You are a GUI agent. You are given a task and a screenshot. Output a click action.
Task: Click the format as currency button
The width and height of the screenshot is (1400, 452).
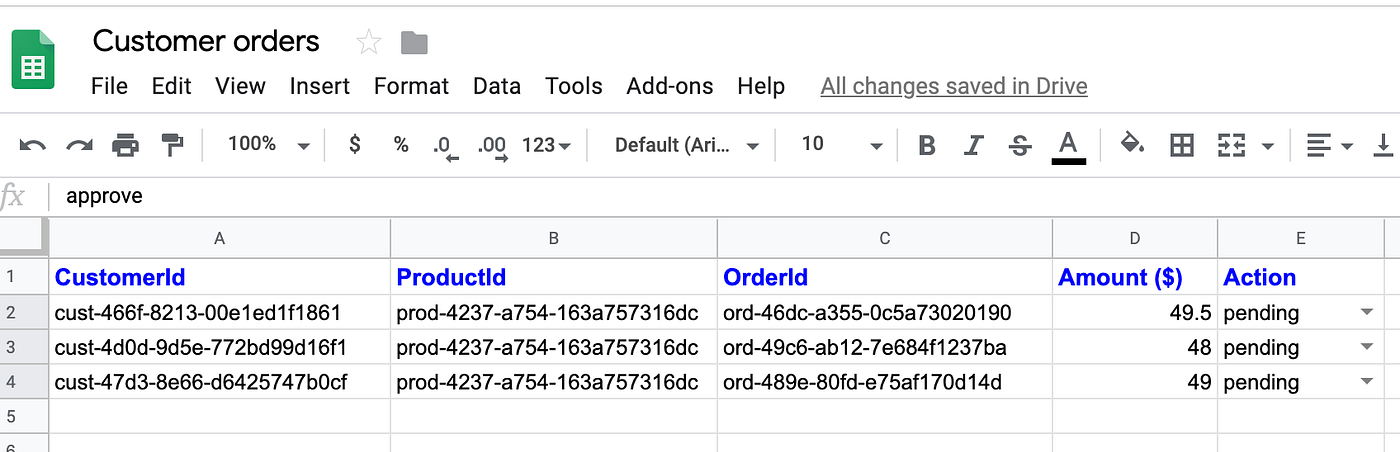click(354, 145)
